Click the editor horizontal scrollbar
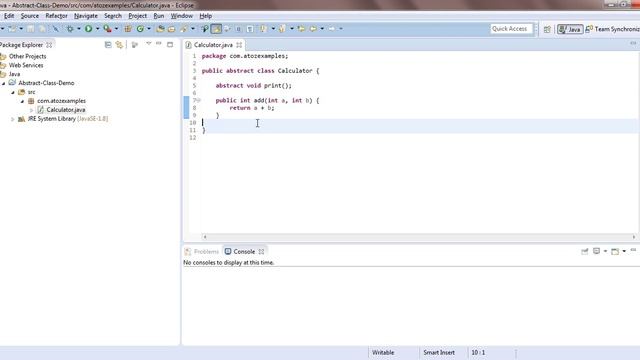The height and width of the screenshot is (360, 640). [419, 237]
